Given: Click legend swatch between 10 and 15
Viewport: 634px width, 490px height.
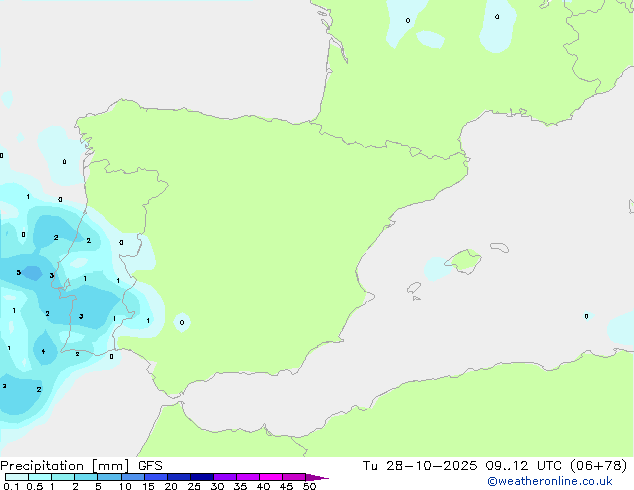Looking at the screenshot, I should [133, 477].
